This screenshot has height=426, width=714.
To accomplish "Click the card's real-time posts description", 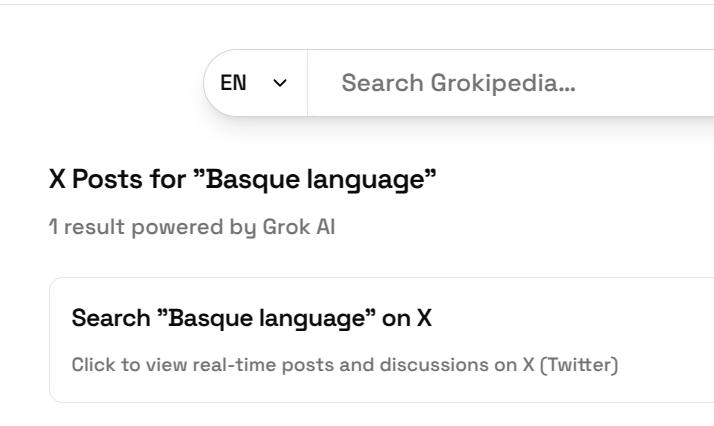I will click(x=345, y=365).
